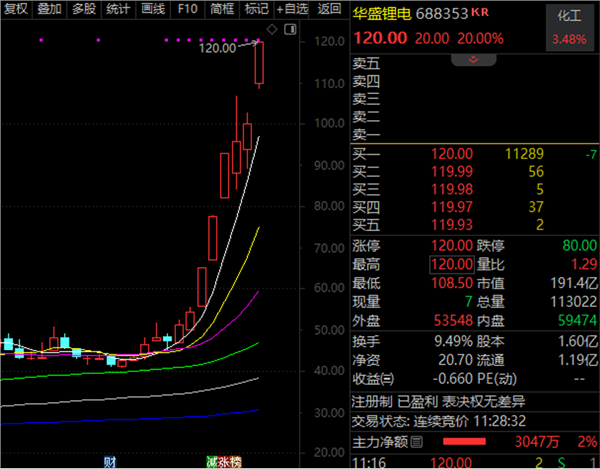Viewport: 600px width, 469px height.
Task: Click the 复权 toolbar button
Action: point(16,9)
